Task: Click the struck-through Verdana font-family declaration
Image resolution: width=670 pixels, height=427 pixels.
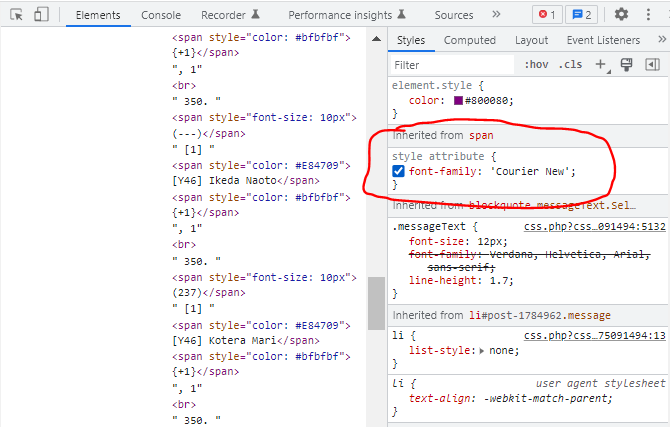Action: (529, 261)
